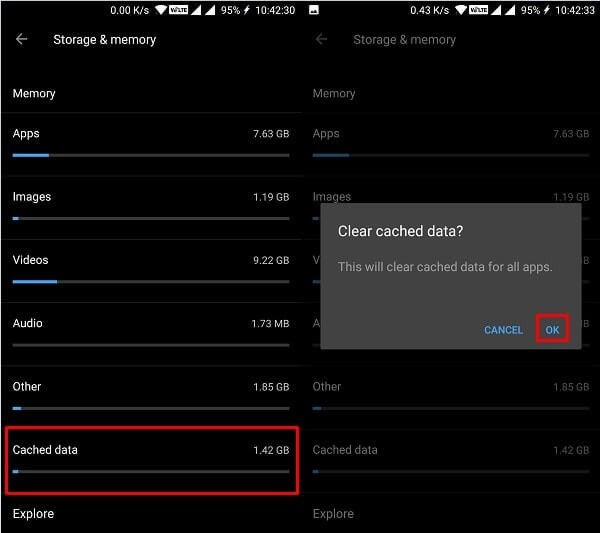Tap VoLTE icon in right status bar

click(x=478, y=10)
